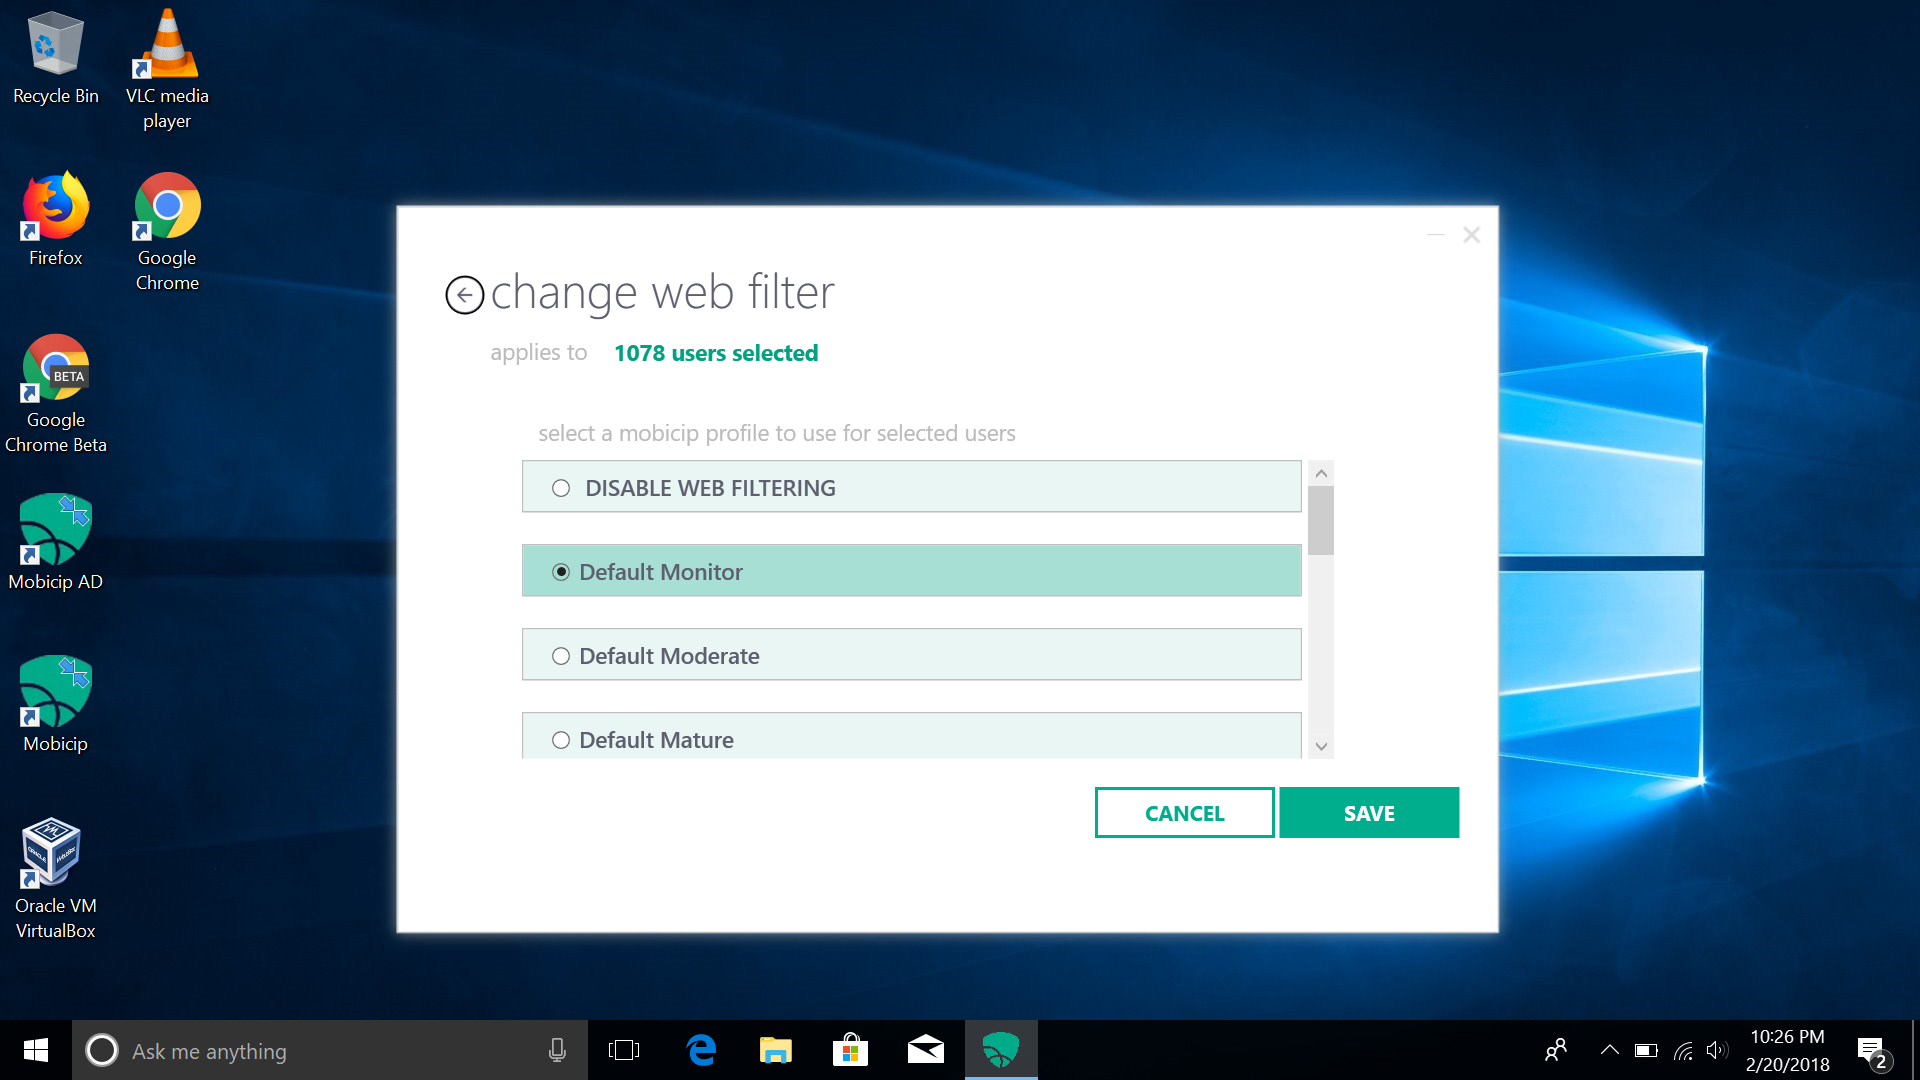Show hidden system tray icons
This screenshot has width=1920, height=1080.
pyautogui.click(x=1609, y=1050)
